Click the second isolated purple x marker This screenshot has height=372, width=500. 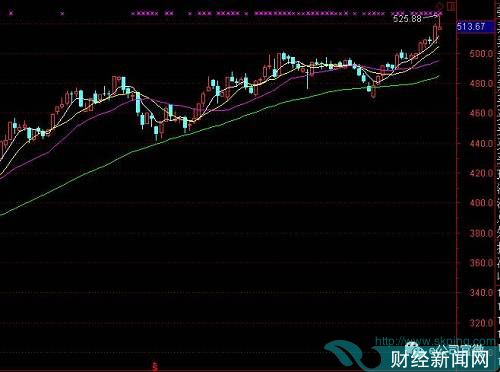coord(62,14)
